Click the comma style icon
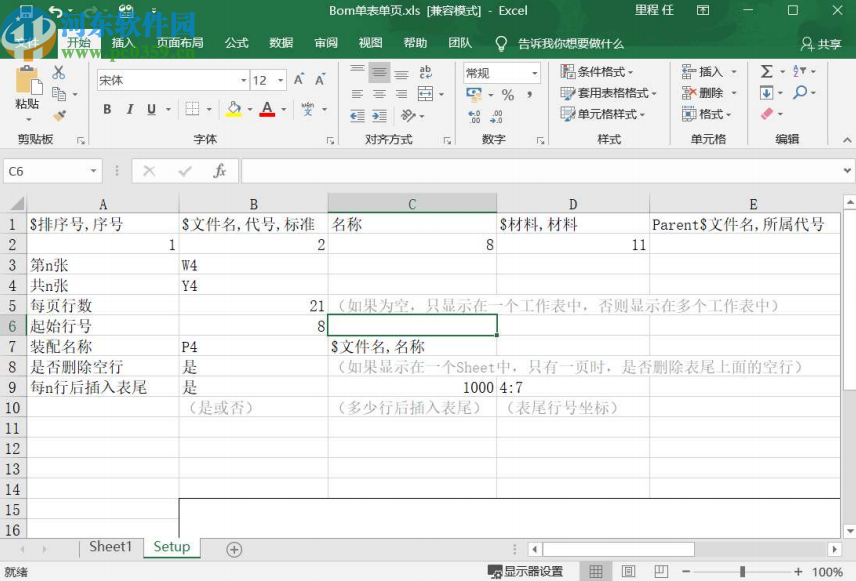 click(x=530, y=94)
